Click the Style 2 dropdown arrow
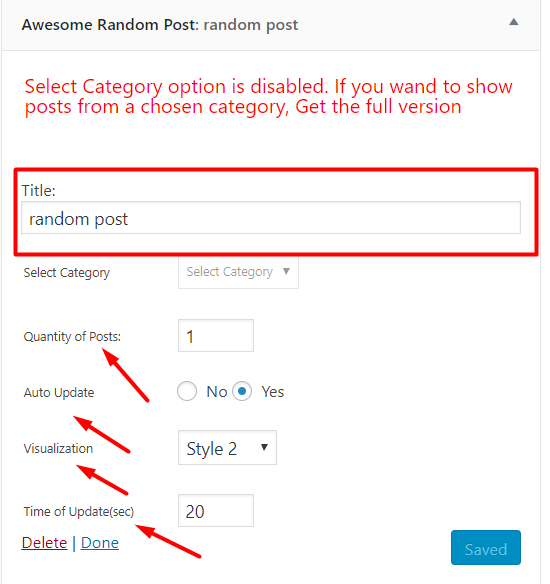This screenshot has height=584, width=550. (x=264, y=447)
